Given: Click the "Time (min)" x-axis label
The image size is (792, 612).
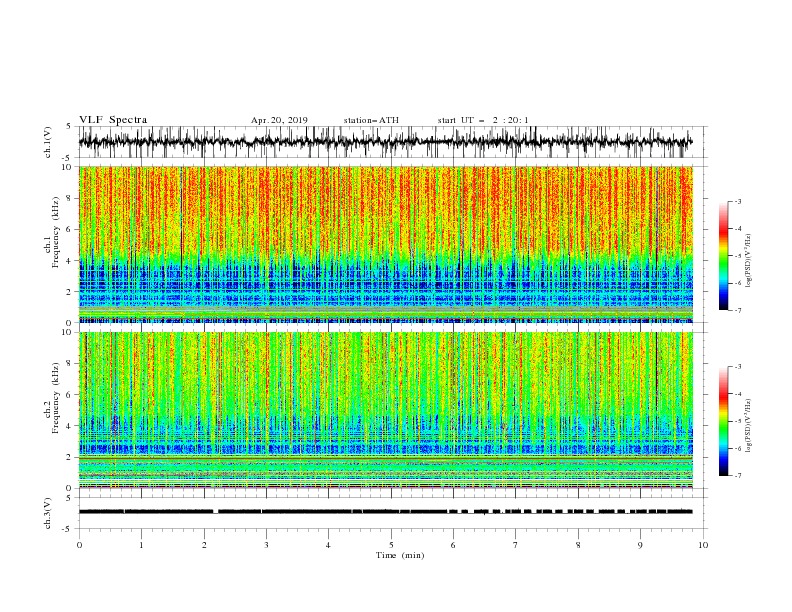Looking at the screenshot, I should (x=400, y=555).
